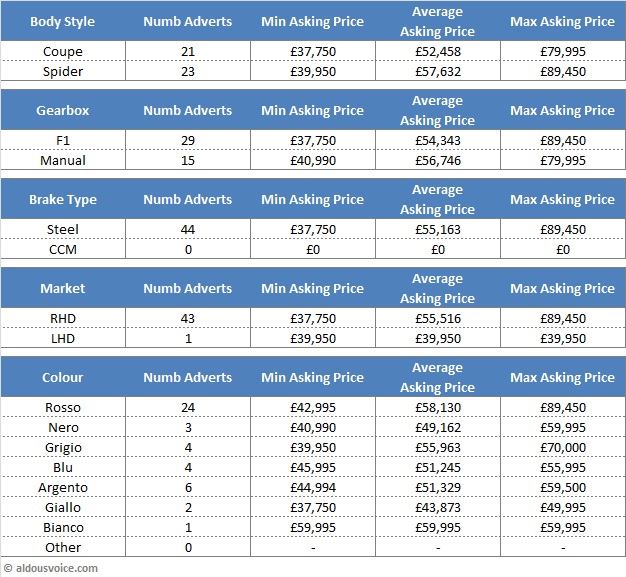Select the Coupe average price £52,458

pos(437,51)
